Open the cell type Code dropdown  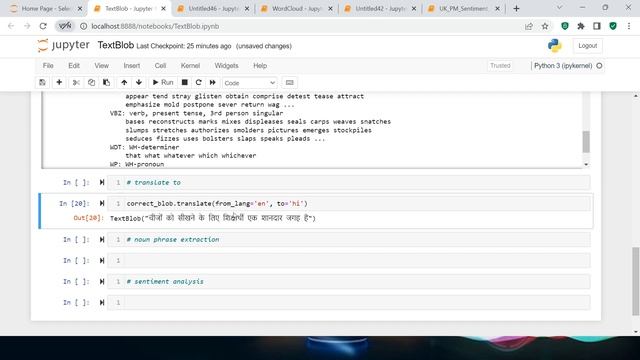coord(249,83)
